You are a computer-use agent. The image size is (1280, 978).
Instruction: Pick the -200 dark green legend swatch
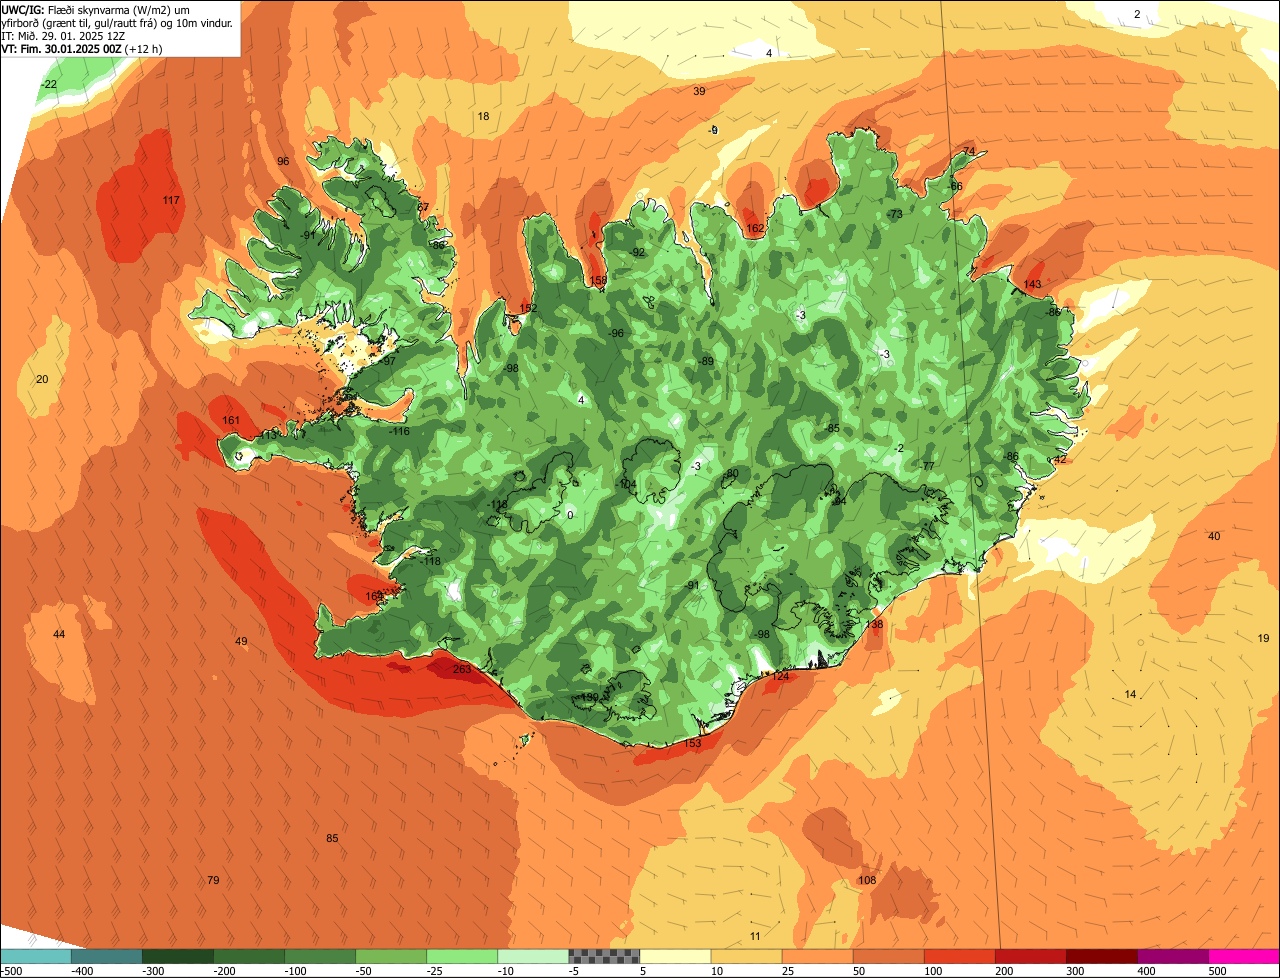pos(248,956)
